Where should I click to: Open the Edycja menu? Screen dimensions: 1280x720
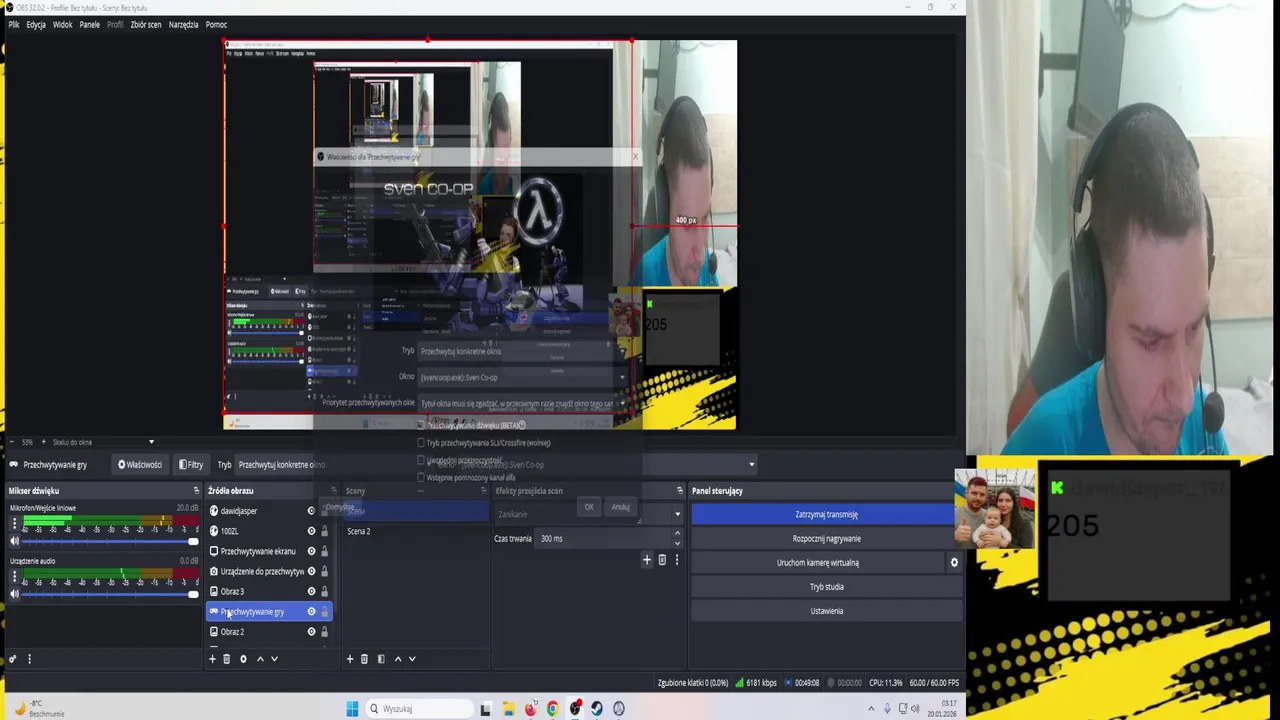tap(36, 25)
